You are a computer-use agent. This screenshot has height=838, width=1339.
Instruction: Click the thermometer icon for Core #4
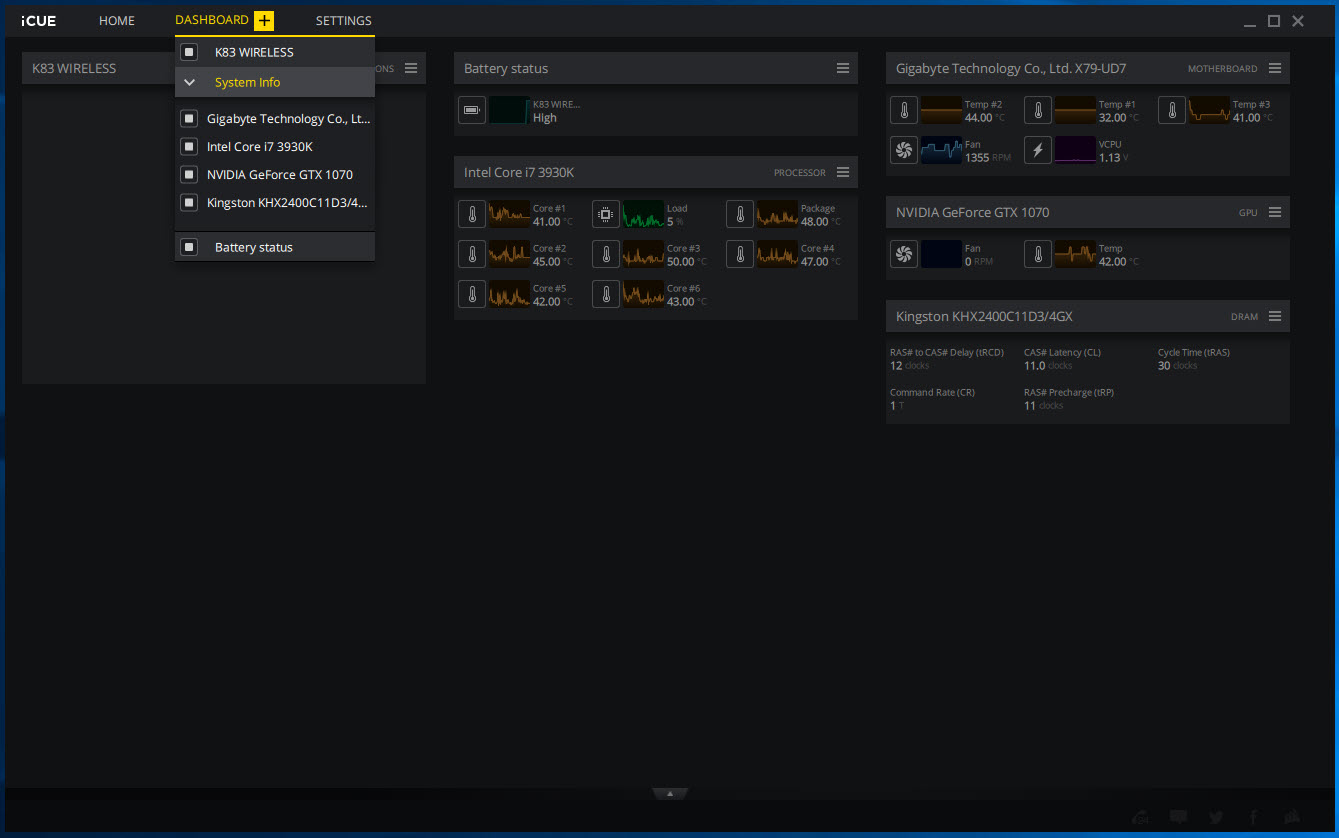(740, 254)
